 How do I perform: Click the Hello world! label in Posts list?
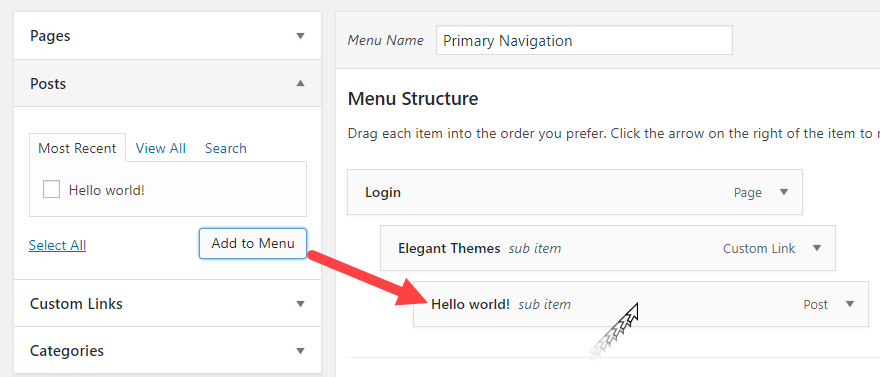pos(107,190)
